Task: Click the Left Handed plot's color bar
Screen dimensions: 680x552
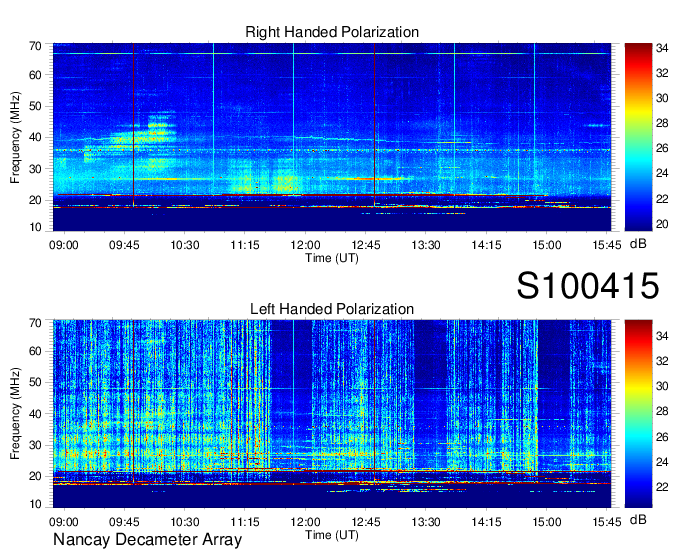Action: pyautogui.click(x=638, y=414)
